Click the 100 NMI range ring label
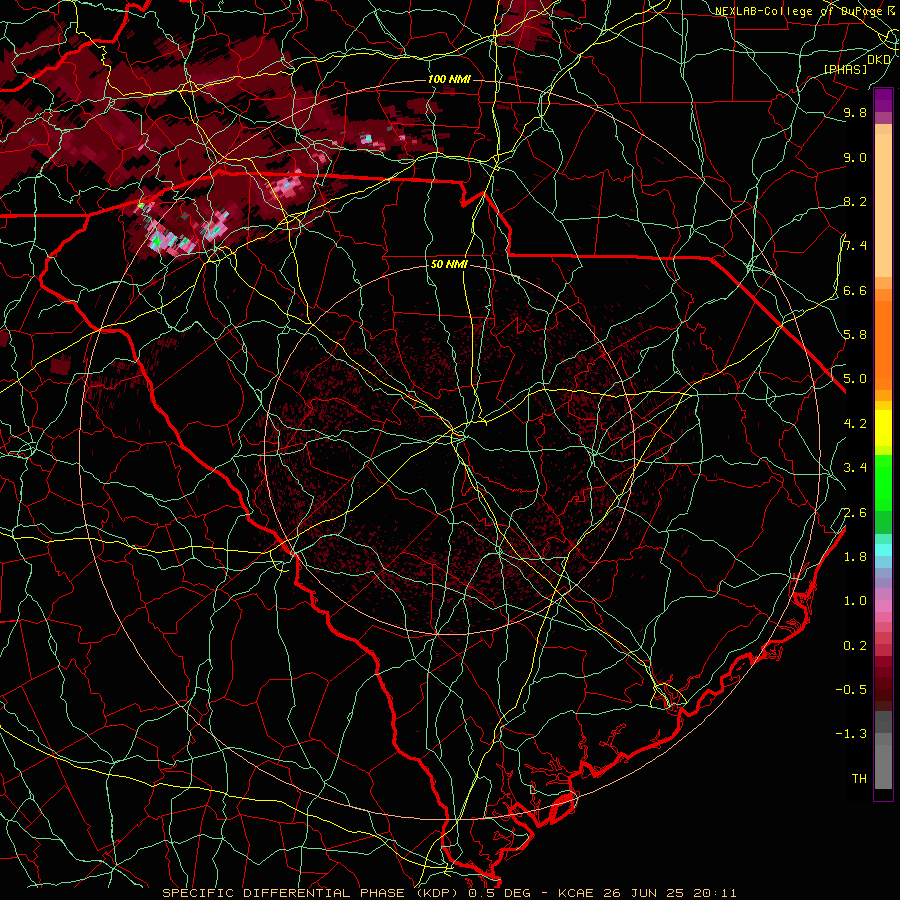 [x=449, y=79]
